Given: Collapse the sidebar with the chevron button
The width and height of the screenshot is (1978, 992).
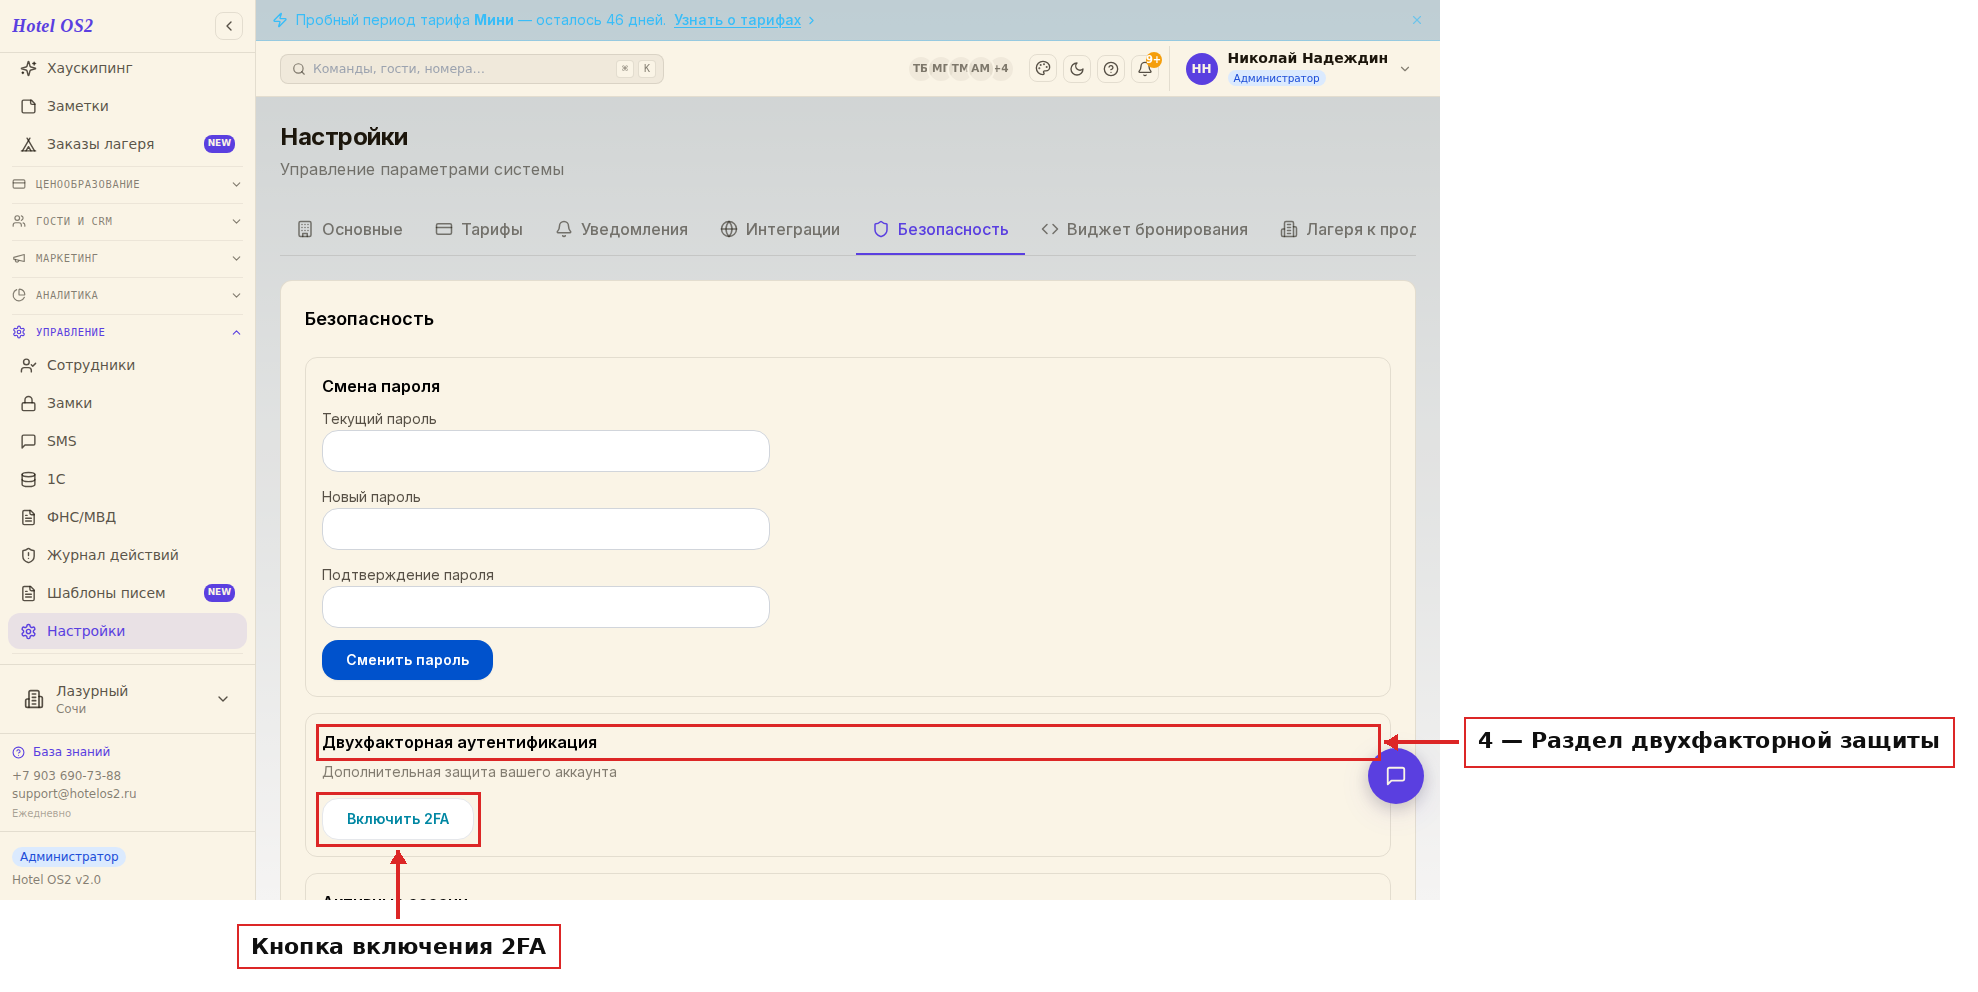Looking at the screenshot, I should pos(229,26).
